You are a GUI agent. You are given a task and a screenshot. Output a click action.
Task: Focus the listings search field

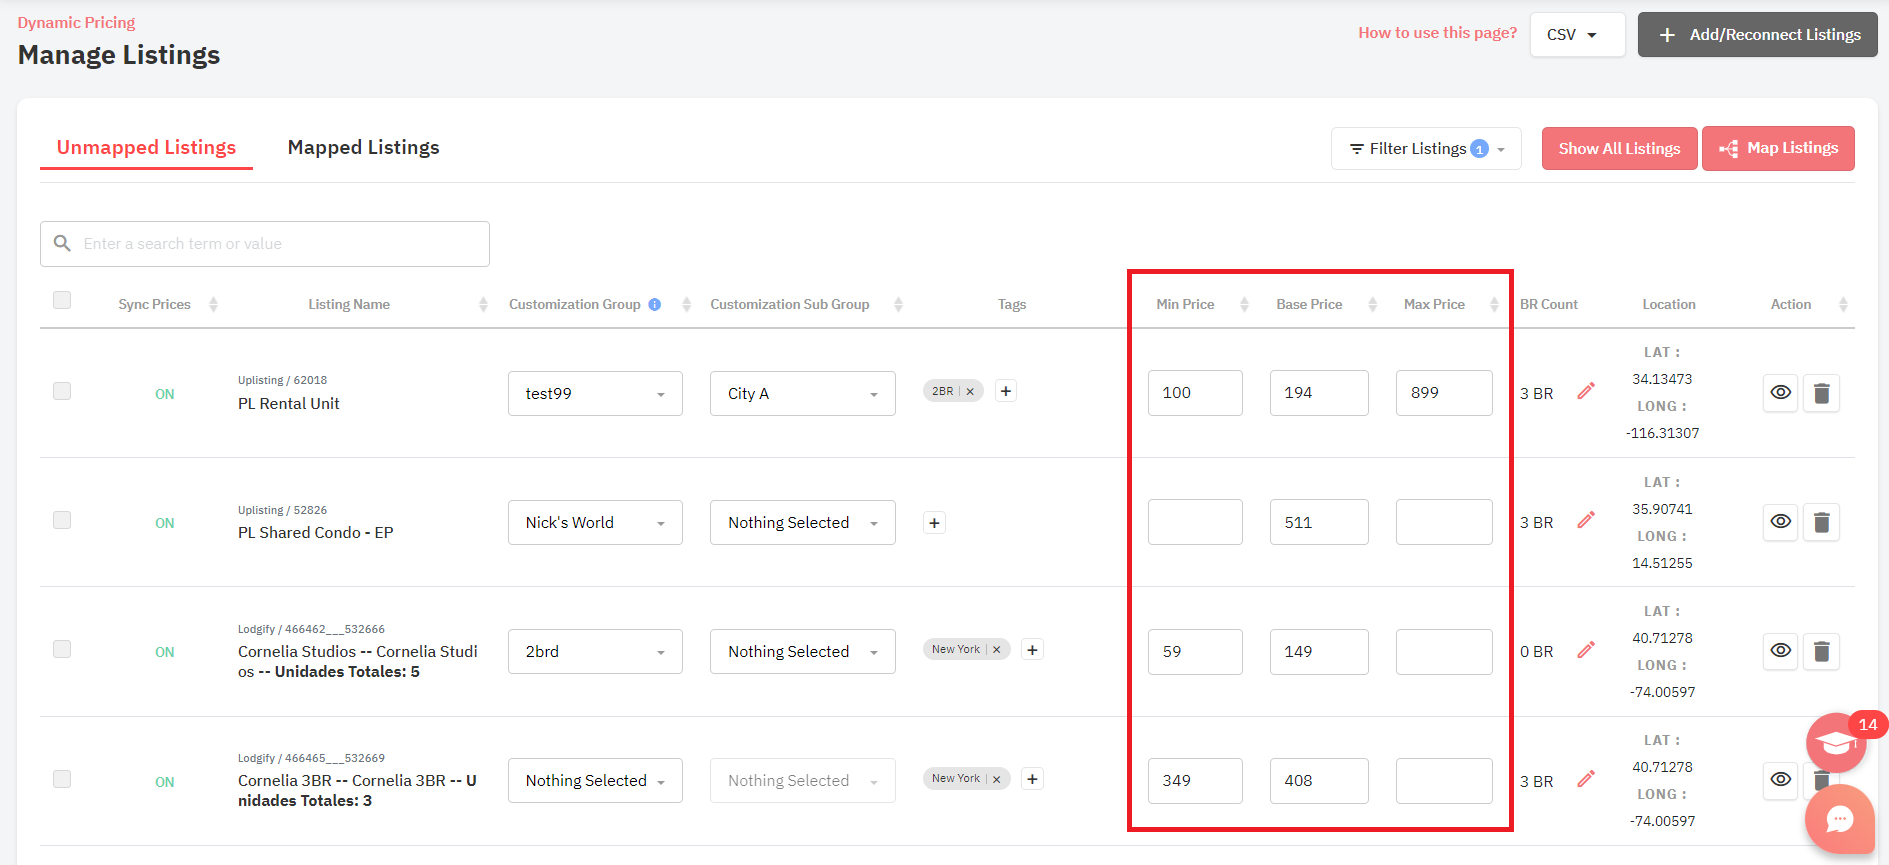[265, 244]
